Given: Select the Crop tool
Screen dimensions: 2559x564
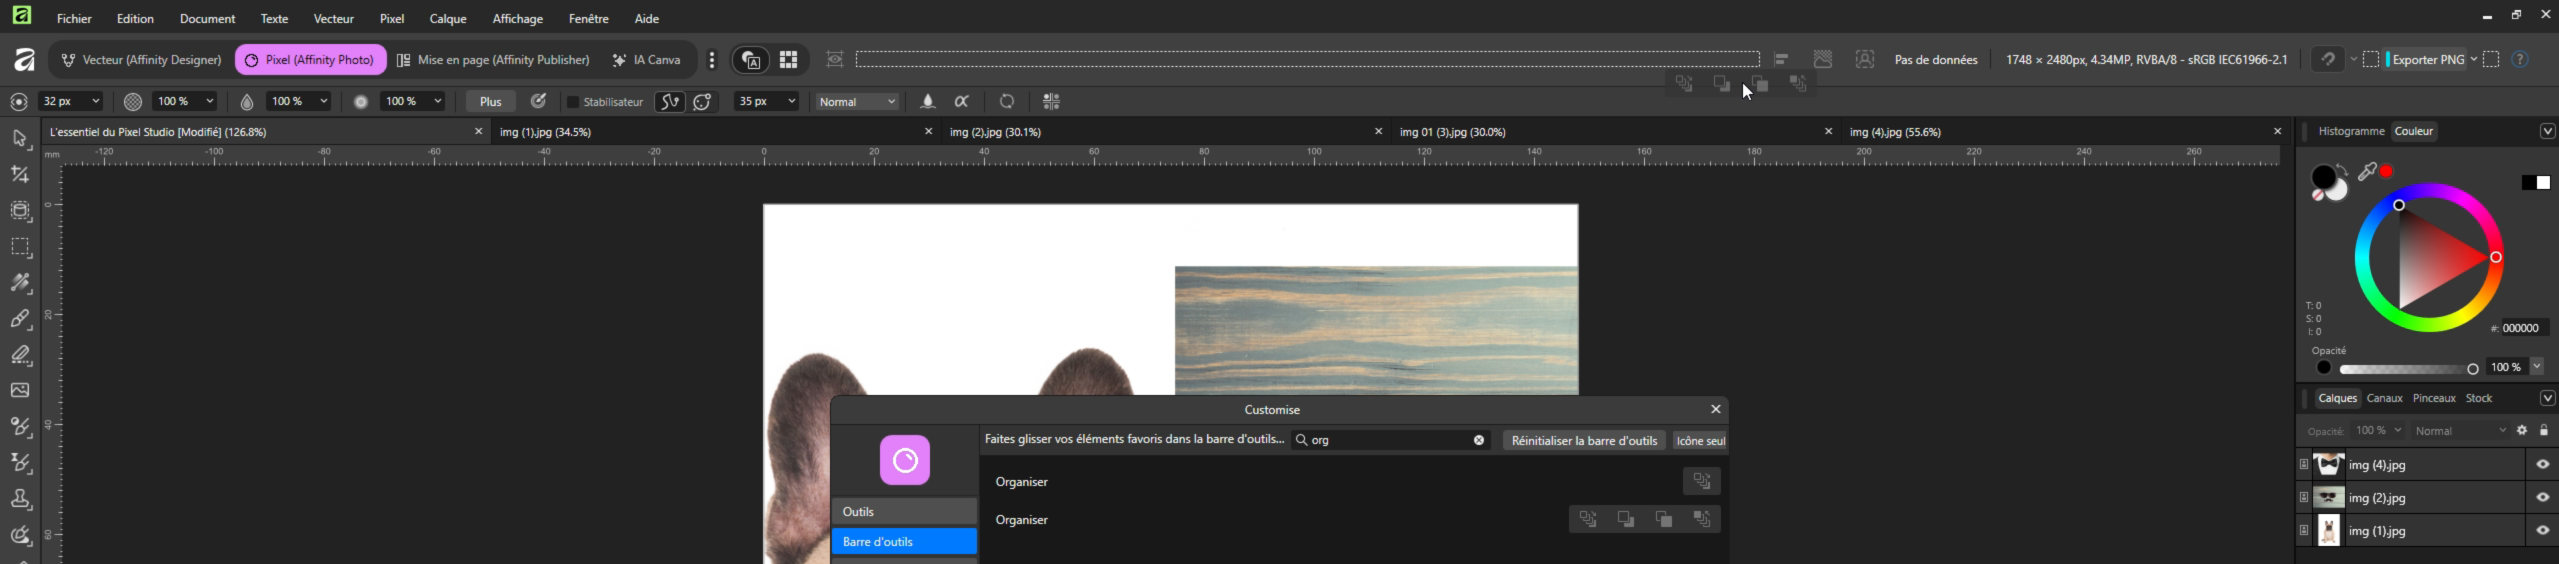Looking at the screenshot, I should [20, 175].
